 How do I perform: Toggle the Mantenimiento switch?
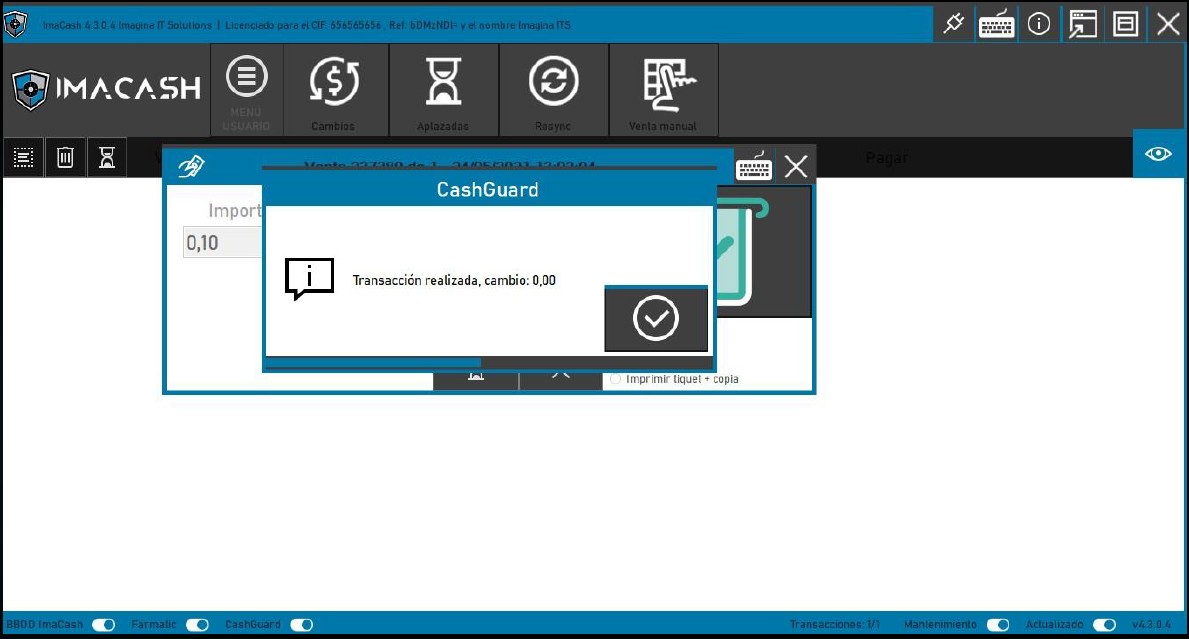[x=998, y=625]
